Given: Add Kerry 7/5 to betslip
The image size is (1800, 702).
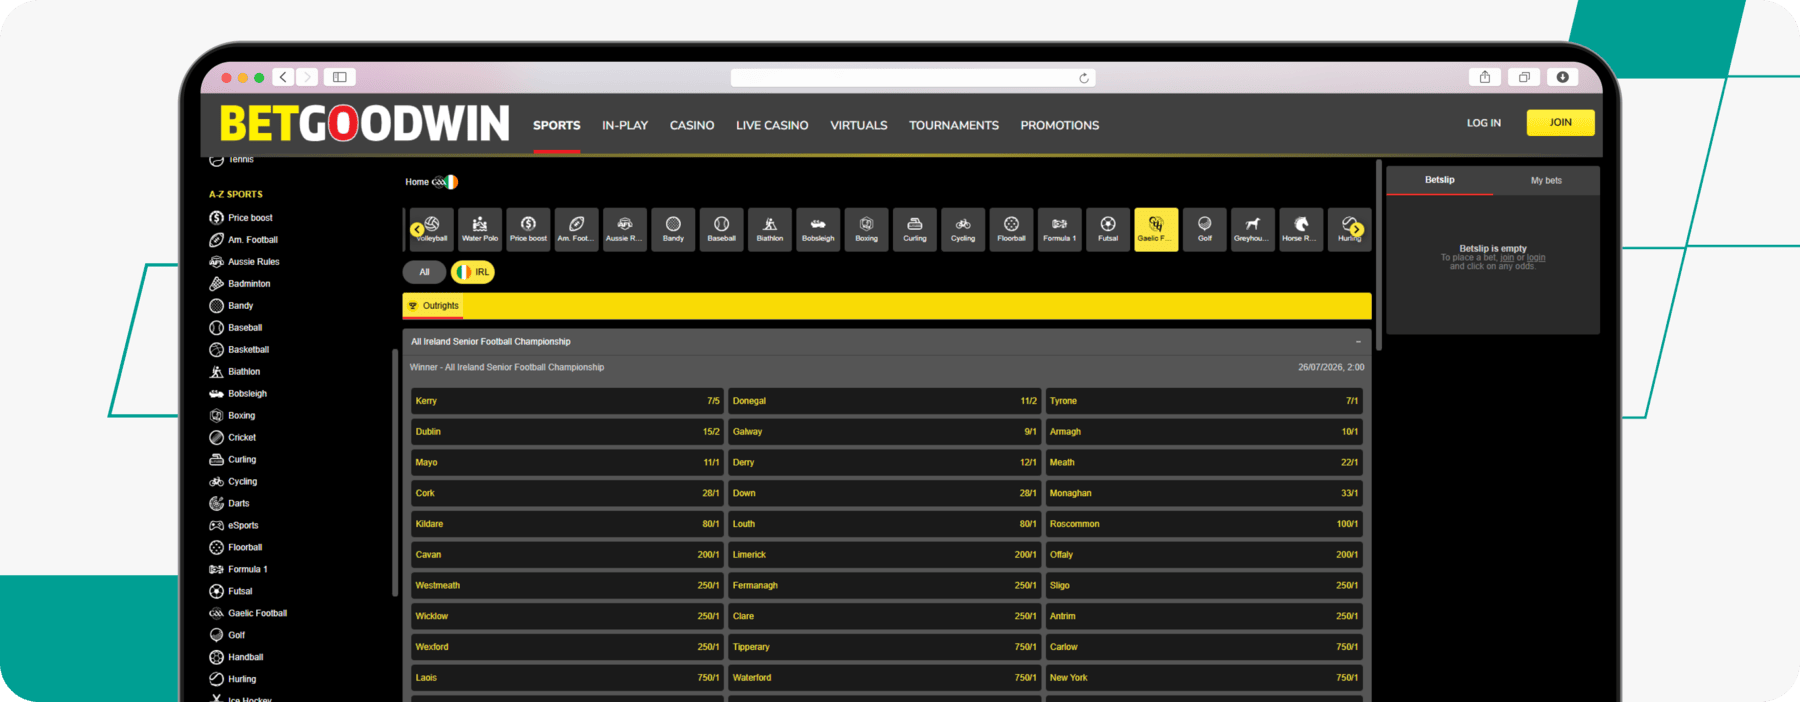Looking at the screenshot, I should [567, 401].
